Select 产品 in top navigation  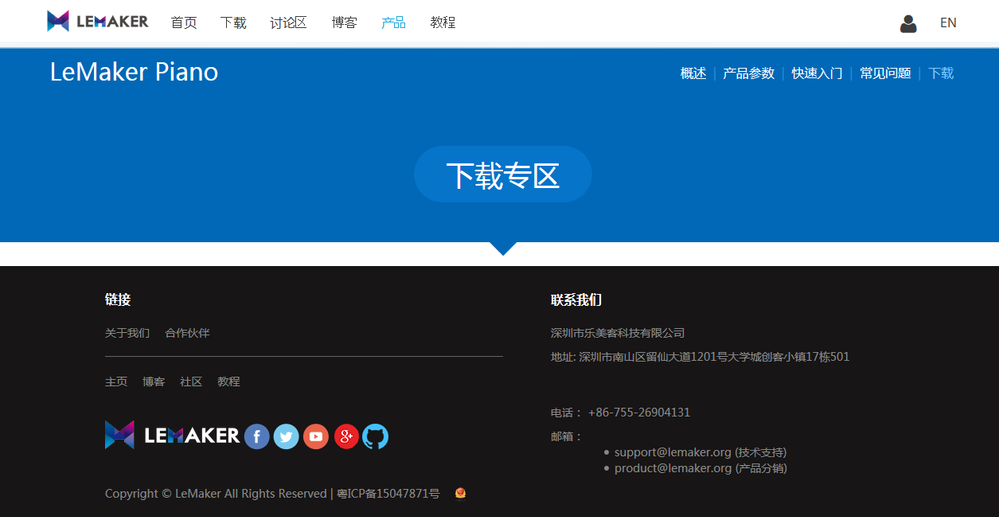coord(393,23)
